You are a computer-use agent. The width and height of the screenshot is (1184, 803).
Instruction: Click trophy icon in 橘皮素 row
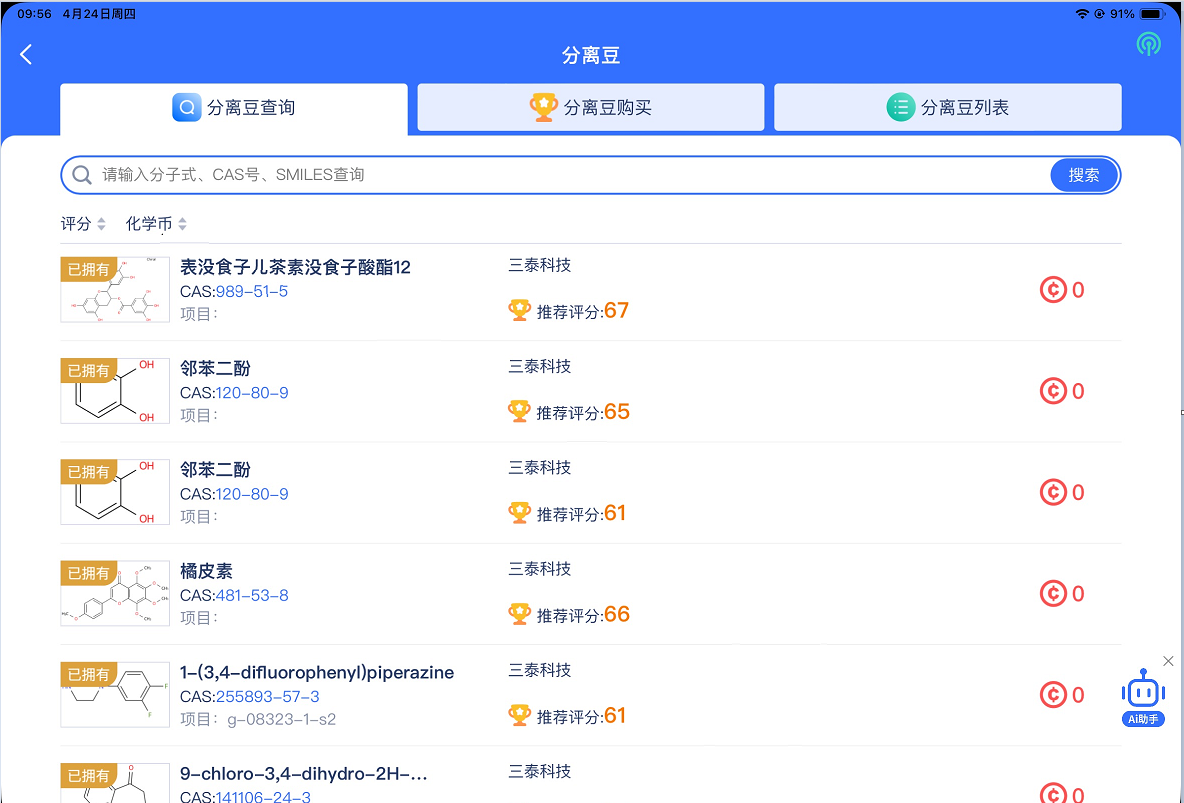519,614
